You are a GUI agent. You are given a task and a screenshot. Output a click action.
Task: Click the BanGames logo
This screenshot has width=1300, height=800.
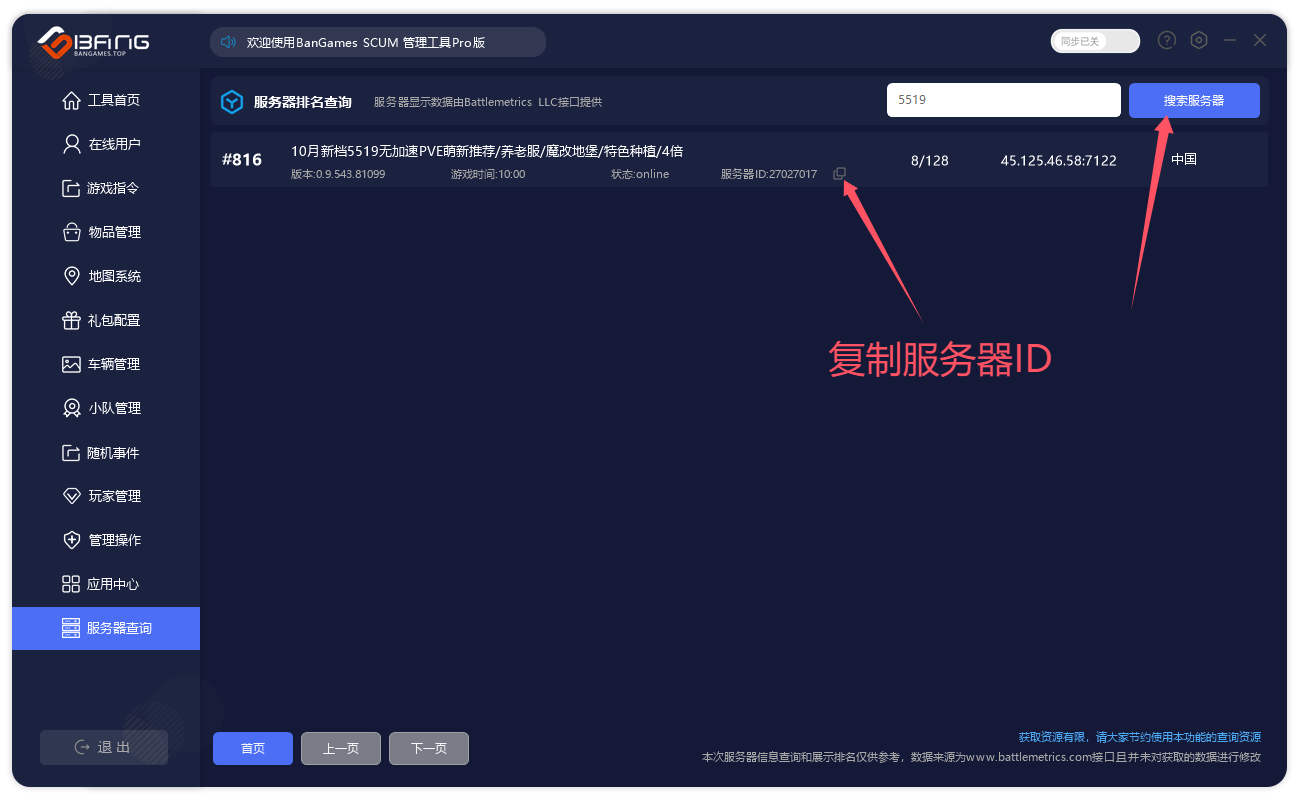click(x=93, y=43)
